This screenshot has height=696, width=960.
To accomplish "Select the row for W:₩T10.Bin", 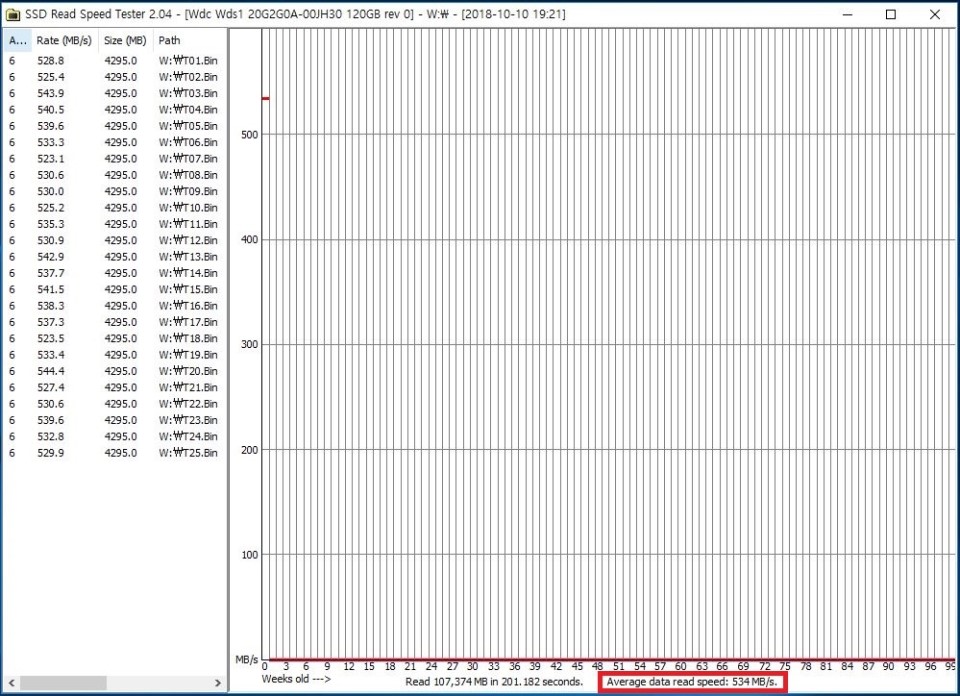I will (x=114, y=208).
